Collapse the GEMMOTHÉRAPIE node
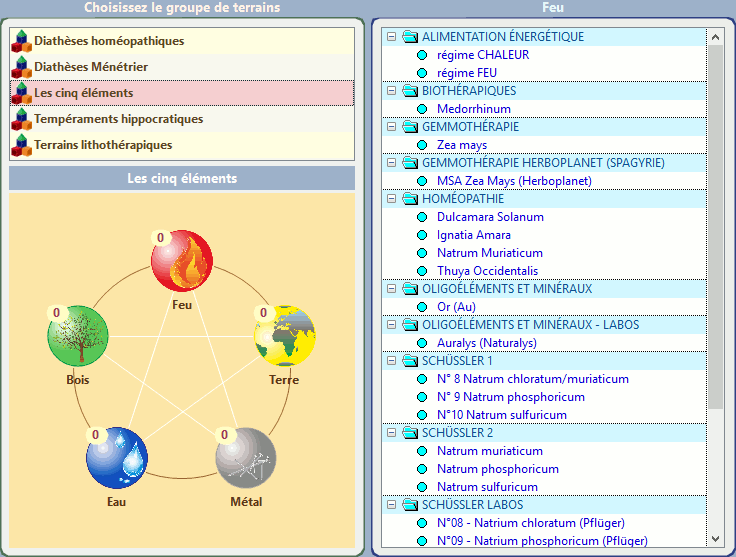The height and width of the screenshot is (557, 736). tap(391, 127)
